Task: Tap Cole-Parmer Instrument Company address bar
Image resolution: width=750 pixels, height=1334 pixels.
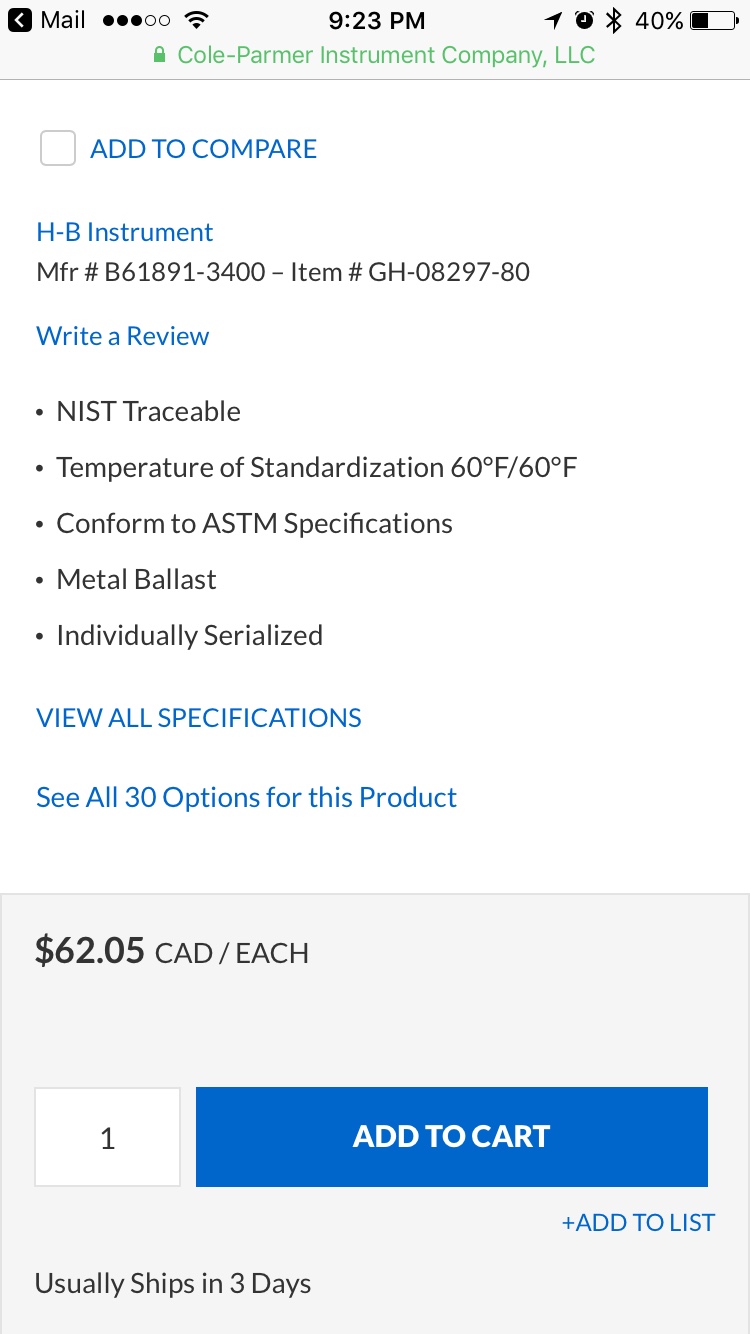Action: click(375, 56)
